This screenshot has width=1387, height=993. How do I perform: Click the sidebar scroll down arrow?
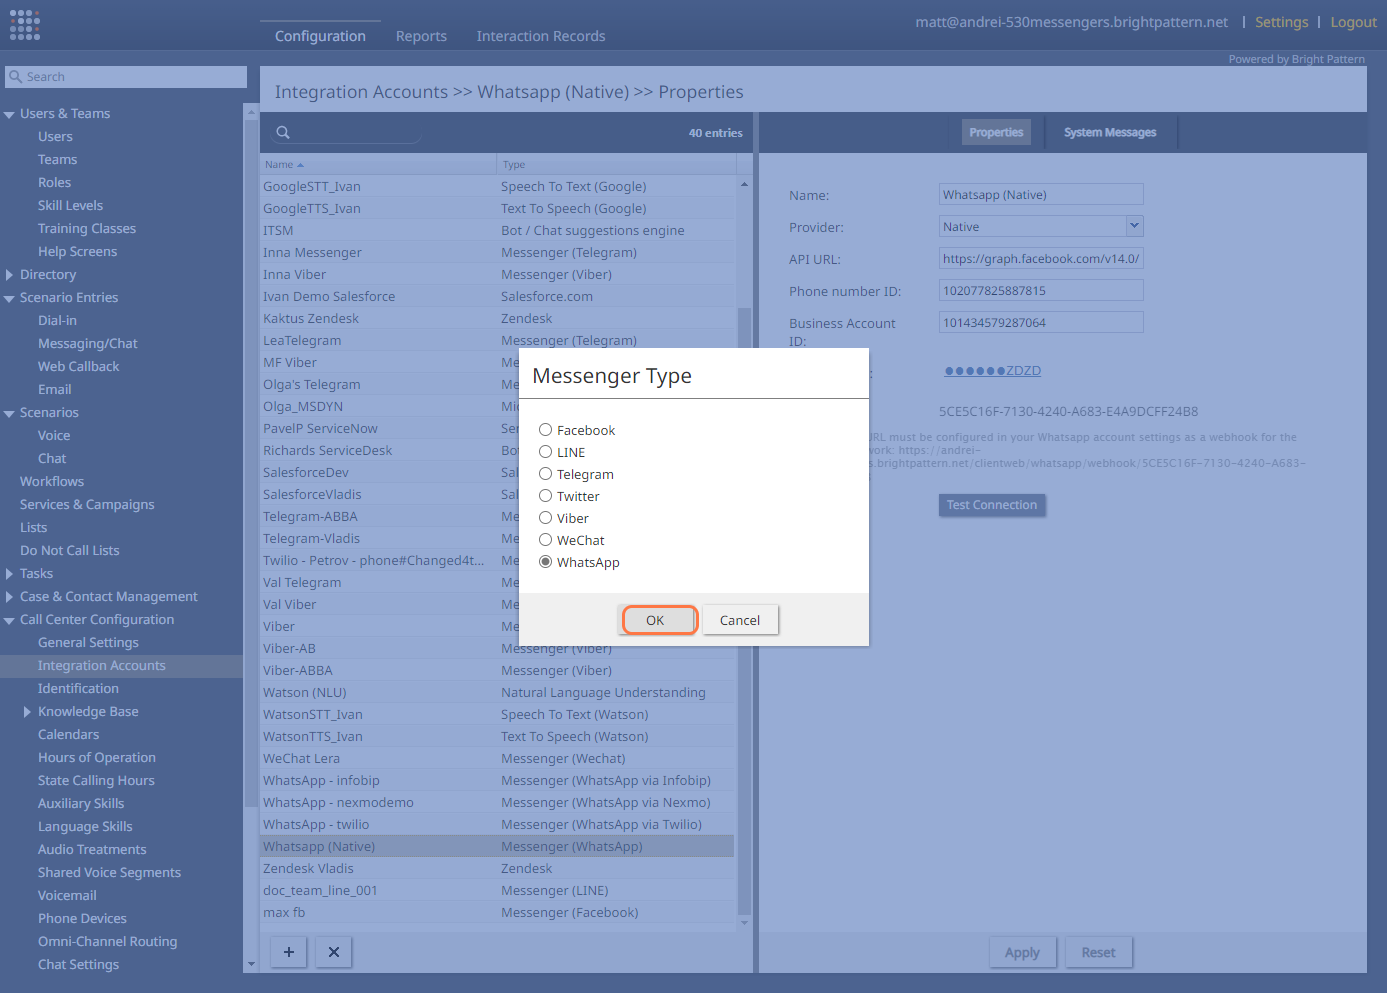coord(251,965)
